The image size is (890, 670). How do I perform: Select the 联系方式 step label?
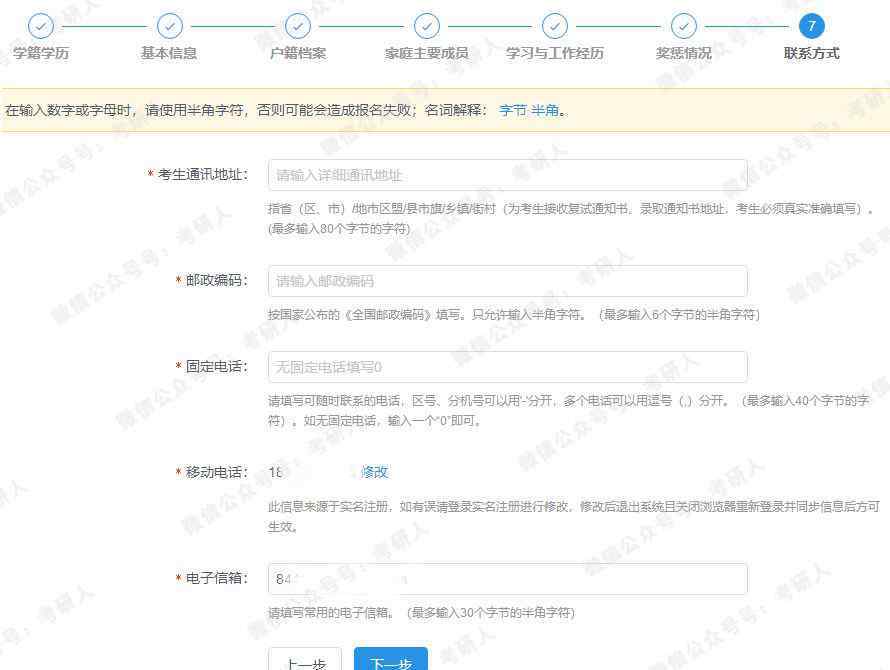click(812, 53)
